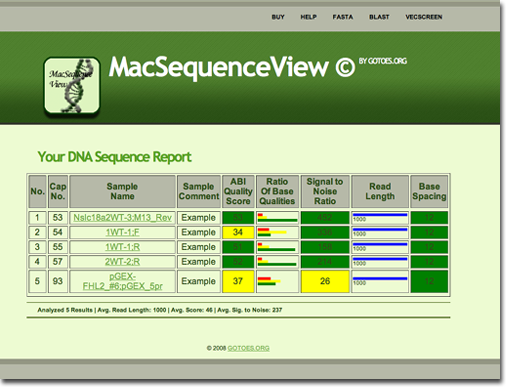512x391 pixels.
Task: Click the No. column header
Action: pyautogui.click(x=37, y=191)
